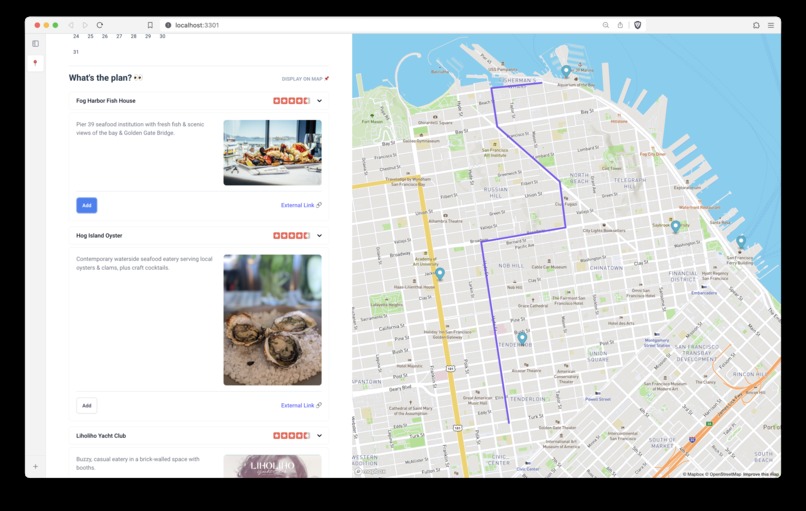Click Liholiho Yacht Club star rating
Image resolution: width=806 pixels, height=511 pixels.
[291, 435]
